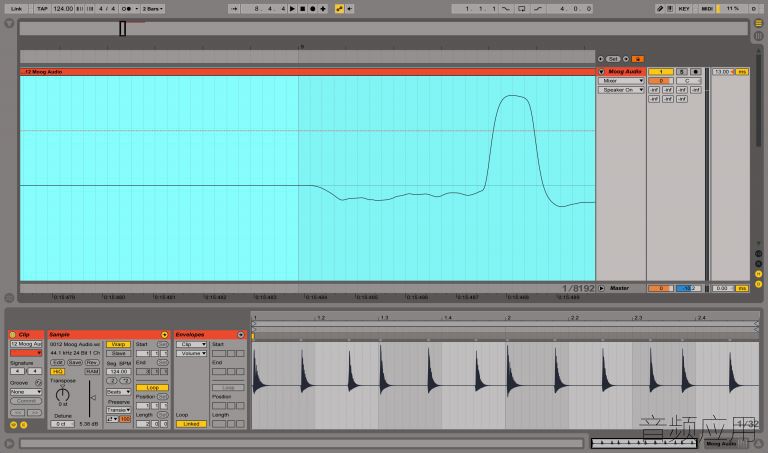Open the Envelopes control chooser showing Volume
This screenshot has width=768, height=453.
coord(192,354)
